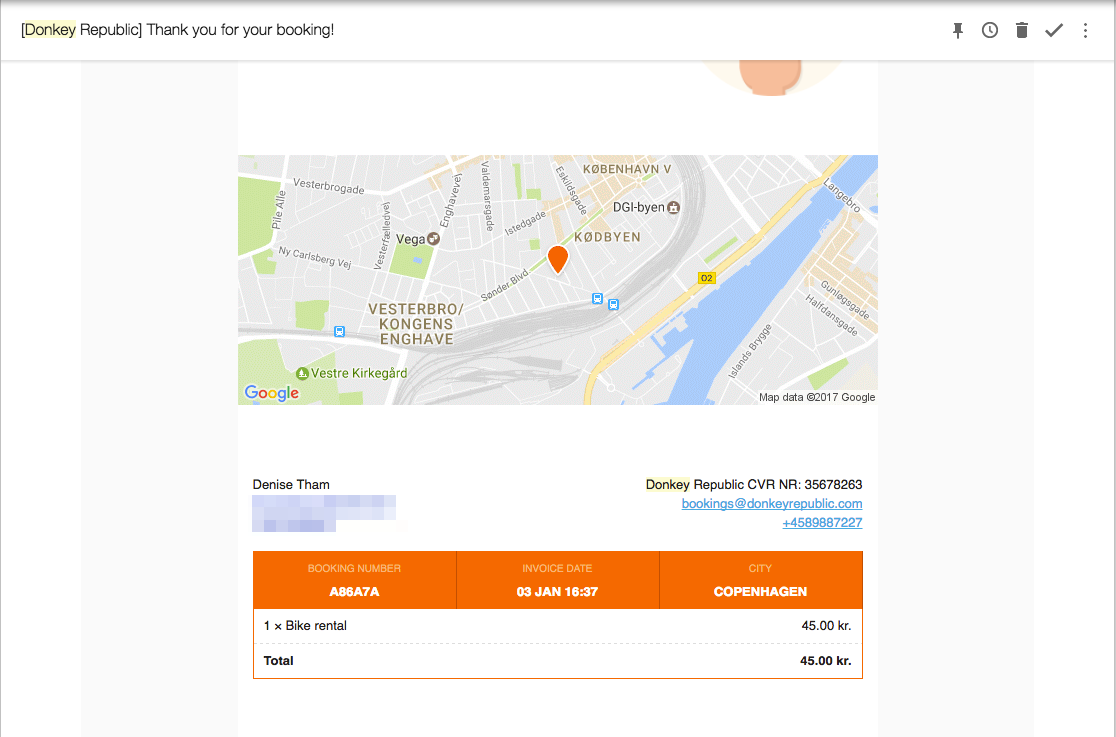Click the O2 road shield on map
This screenshot has height=737, width=1116.
tap(706, 278)
